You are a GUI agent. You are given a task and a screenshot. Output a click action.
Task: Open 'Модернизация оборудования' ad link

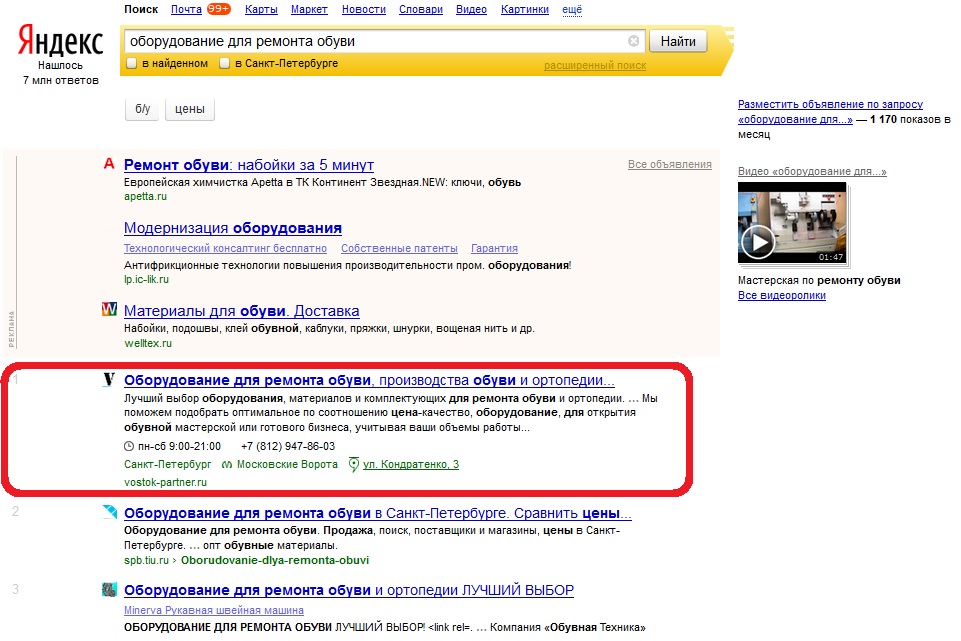coord(233,228)
